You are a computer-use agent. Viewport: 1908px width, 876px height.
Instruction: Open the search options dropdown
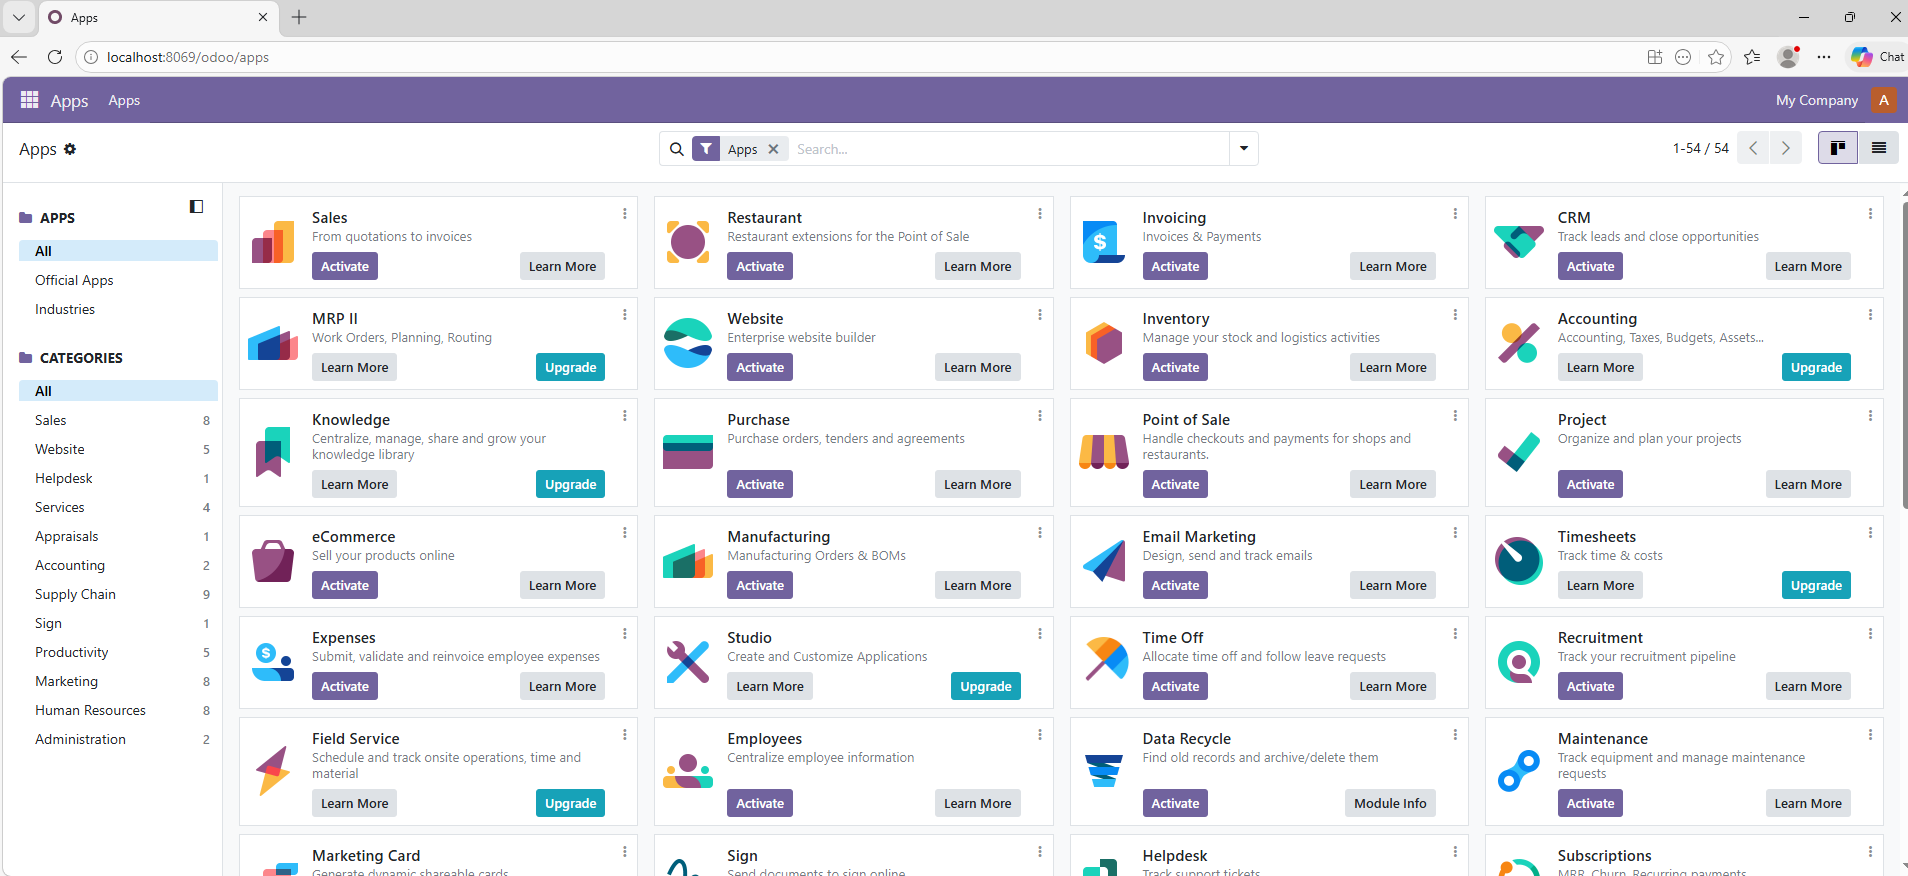coord(1243,149)
